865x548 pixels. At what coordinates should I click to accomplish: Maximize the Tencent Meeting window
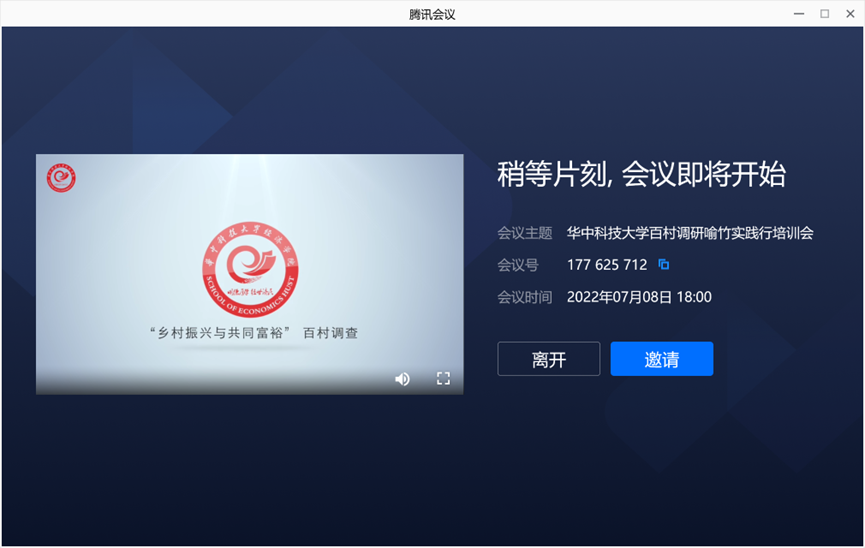(824, 13)
